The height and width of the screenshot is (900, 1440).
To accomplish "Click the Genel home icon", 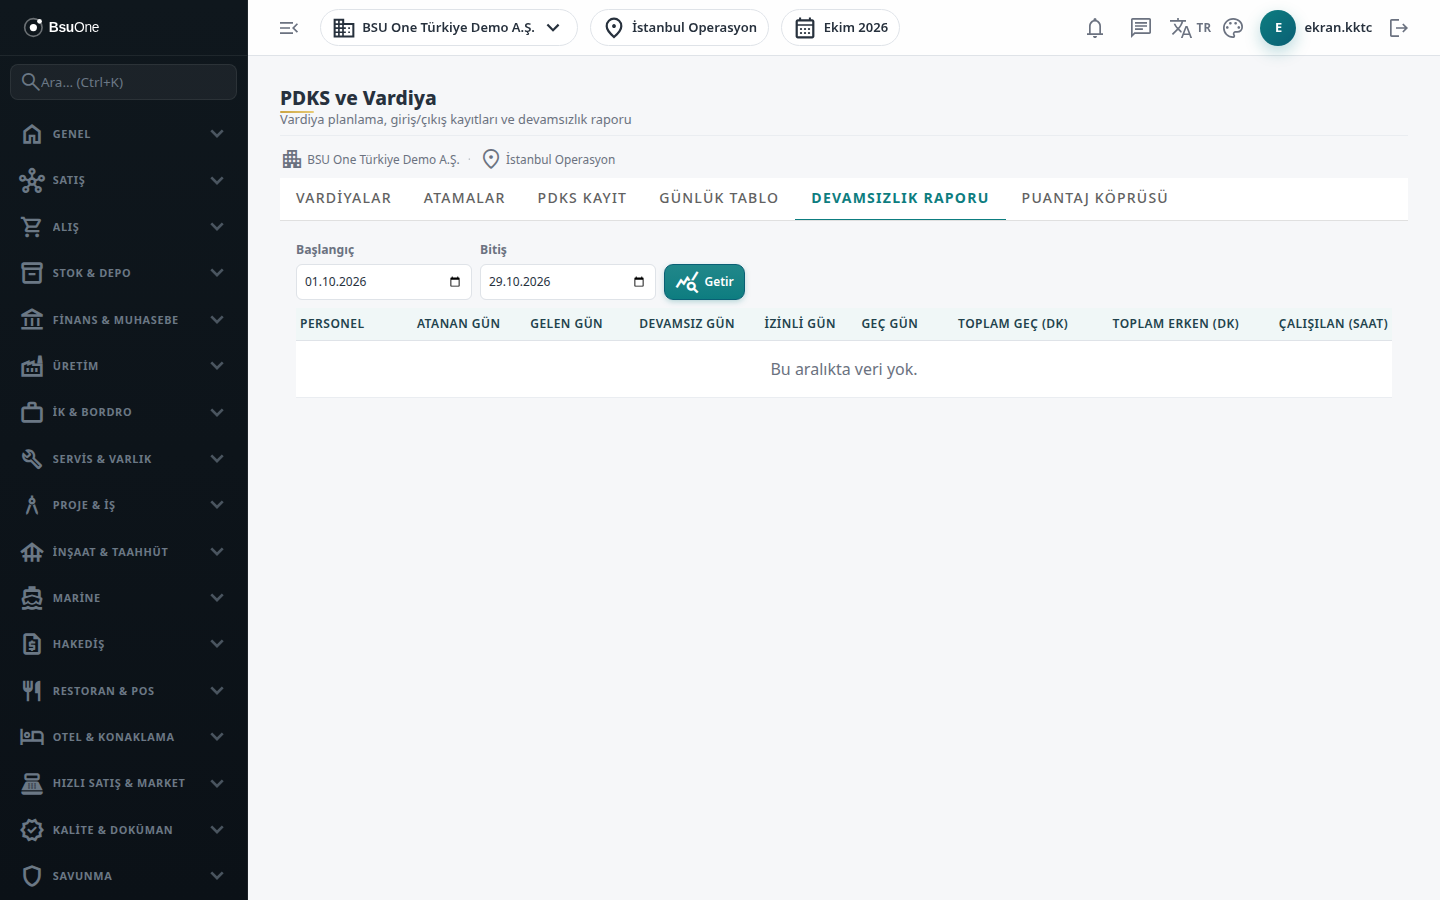I will 32,134.
